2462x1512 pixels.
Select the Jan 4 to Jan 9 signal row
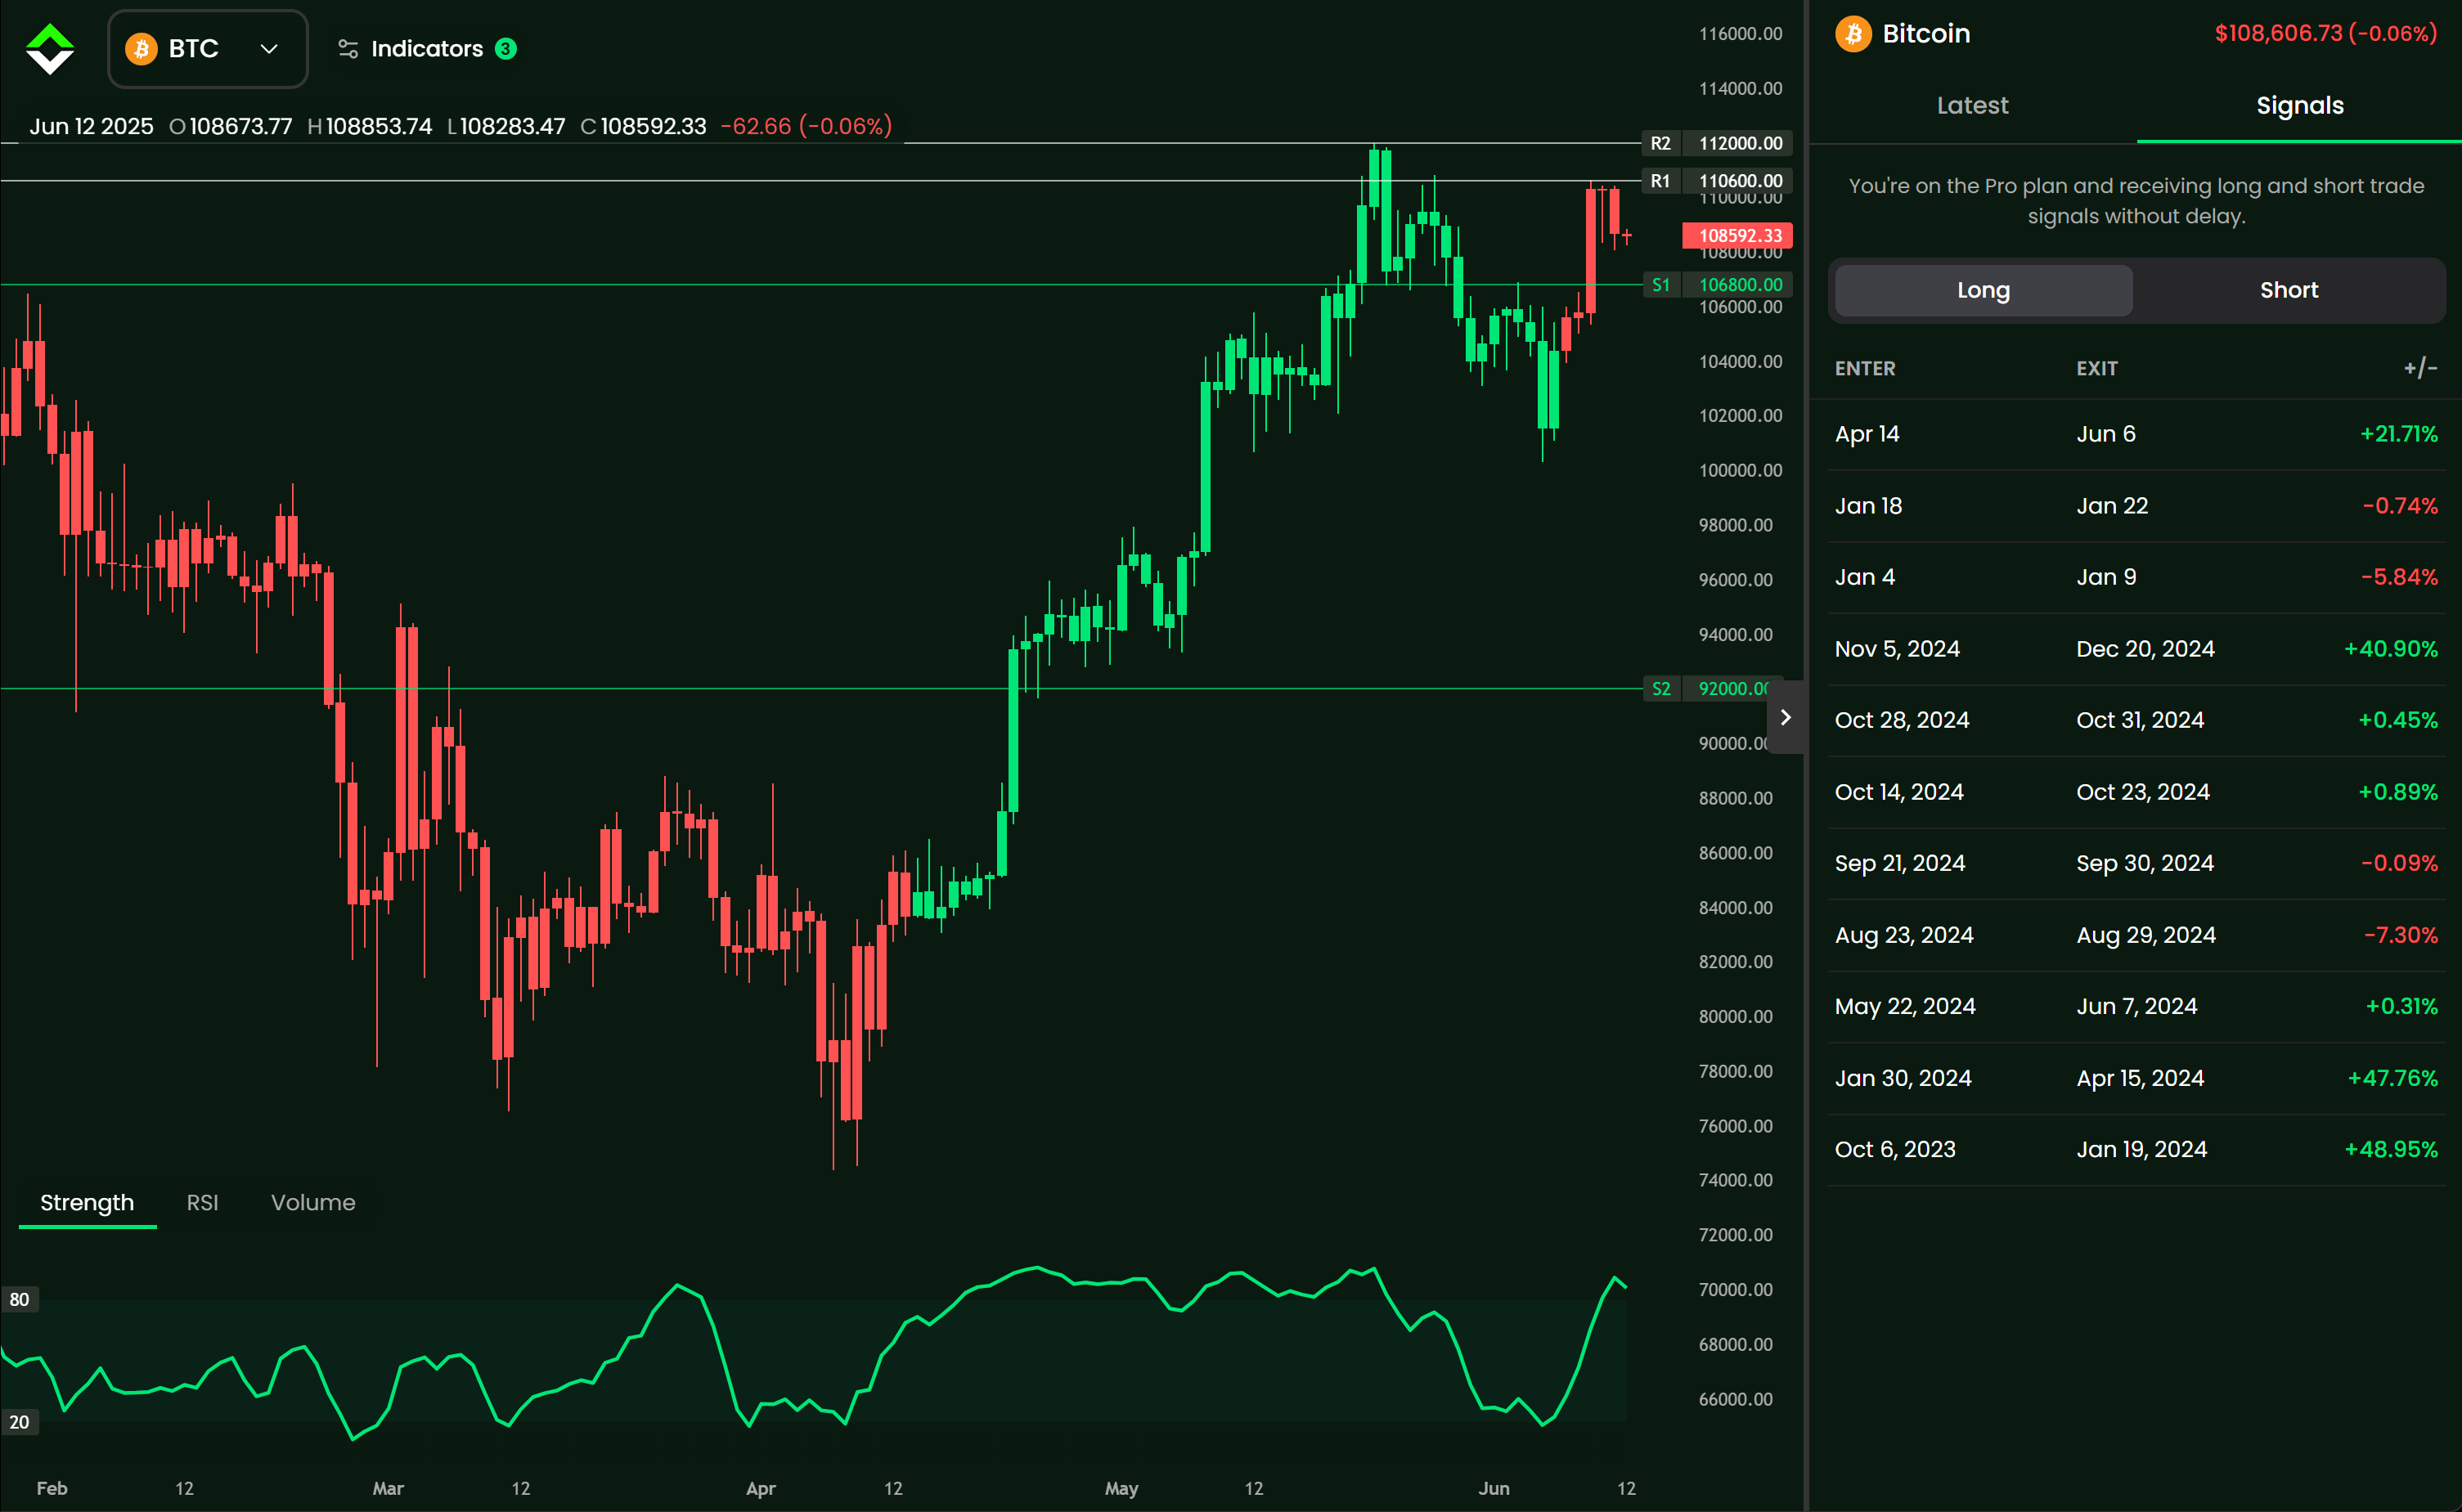[2136, 577]
